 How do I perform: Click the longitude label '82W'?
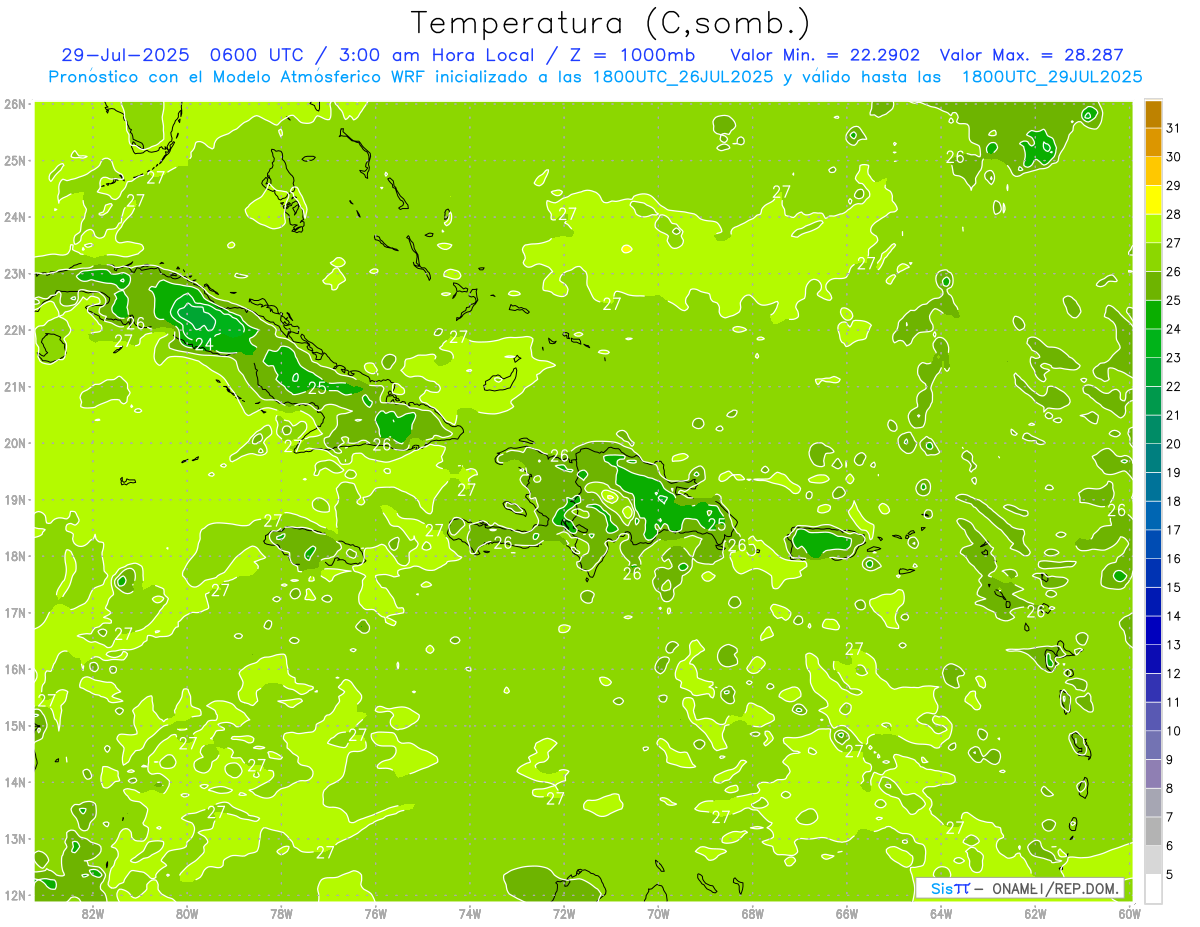click(x=92, y=913)
